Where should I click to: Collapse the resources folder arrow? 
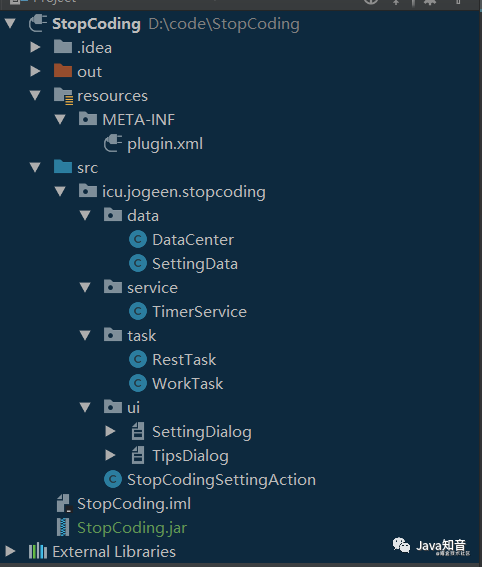[35, 95]
